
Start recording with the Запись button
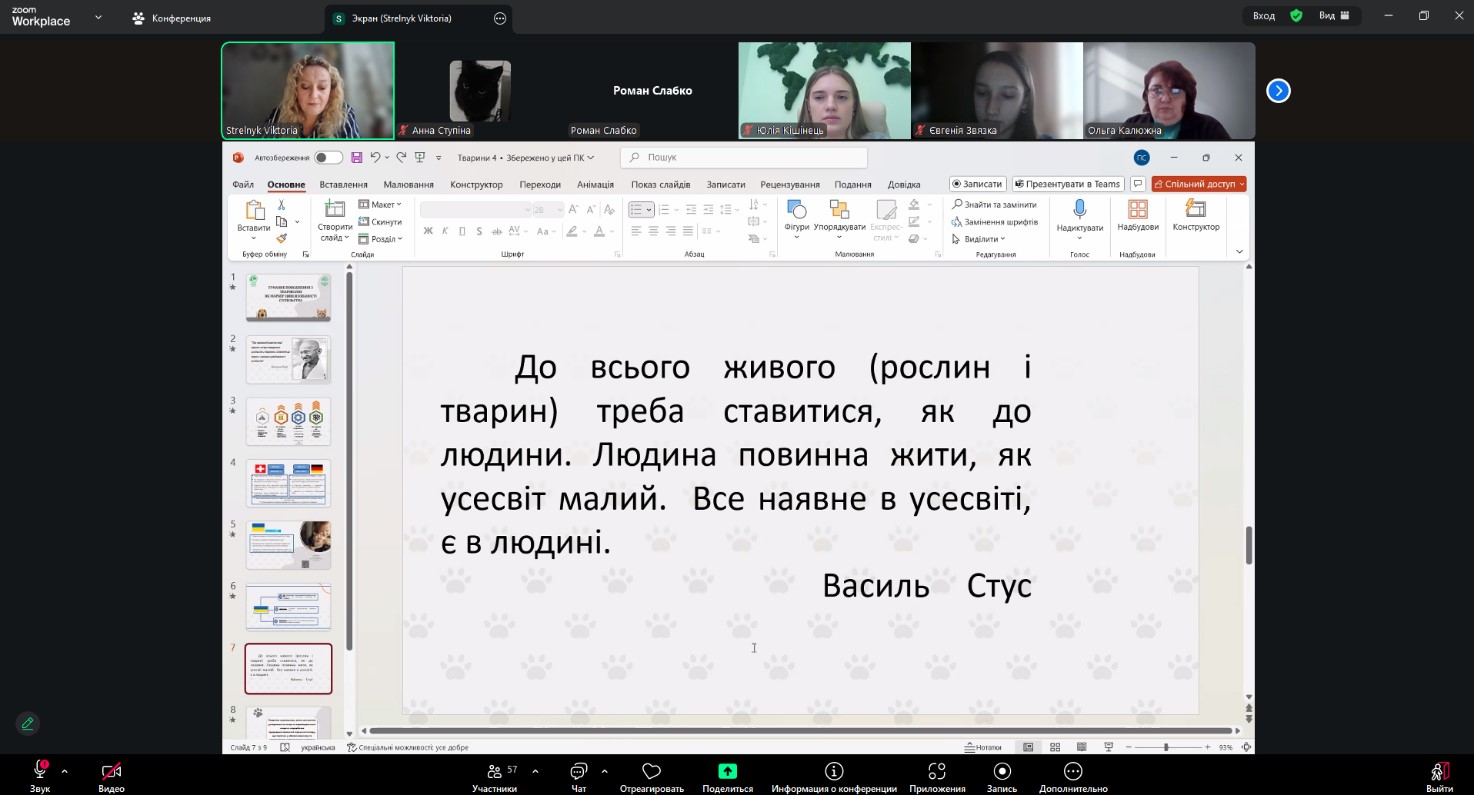pyautogui.click(x=1001, y=772)
